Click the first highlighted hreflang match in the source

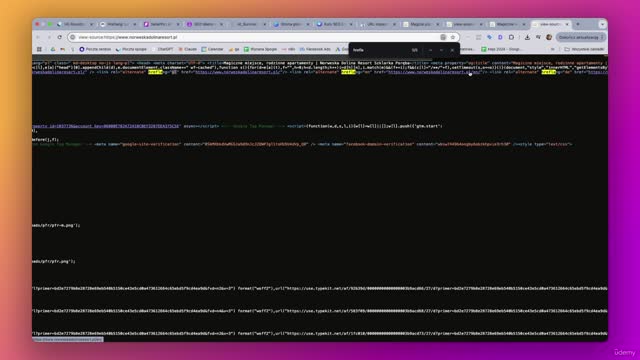click(x=155, y=72)
